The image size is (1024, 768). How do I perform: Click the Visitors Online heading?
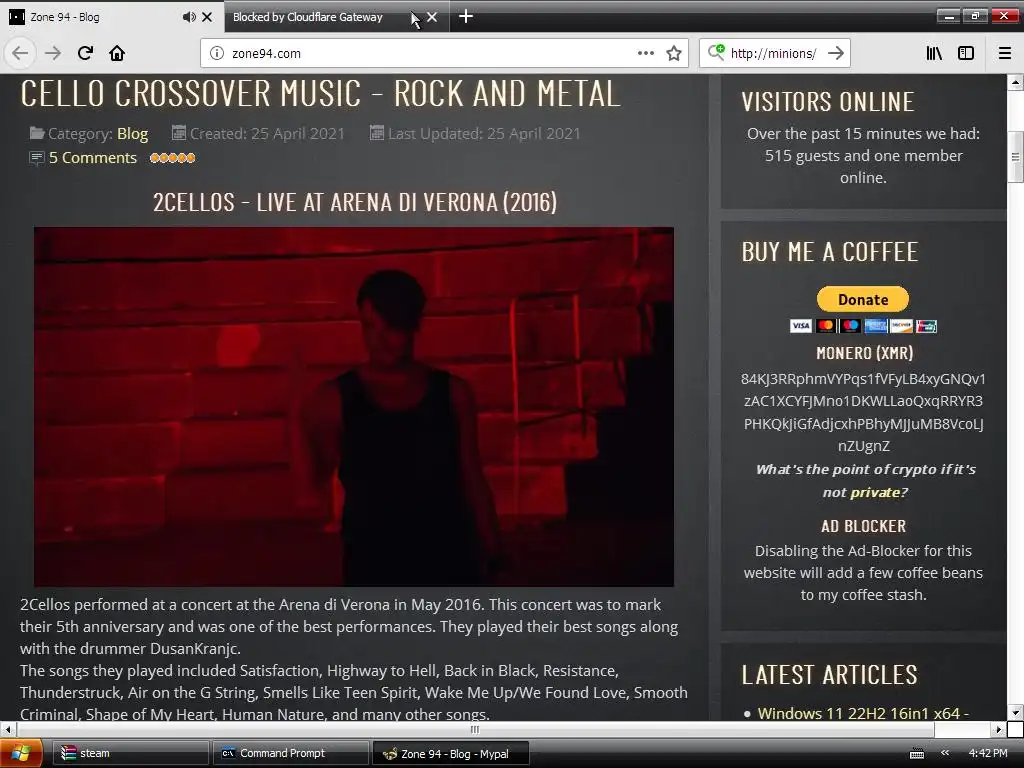click(827, 102)
